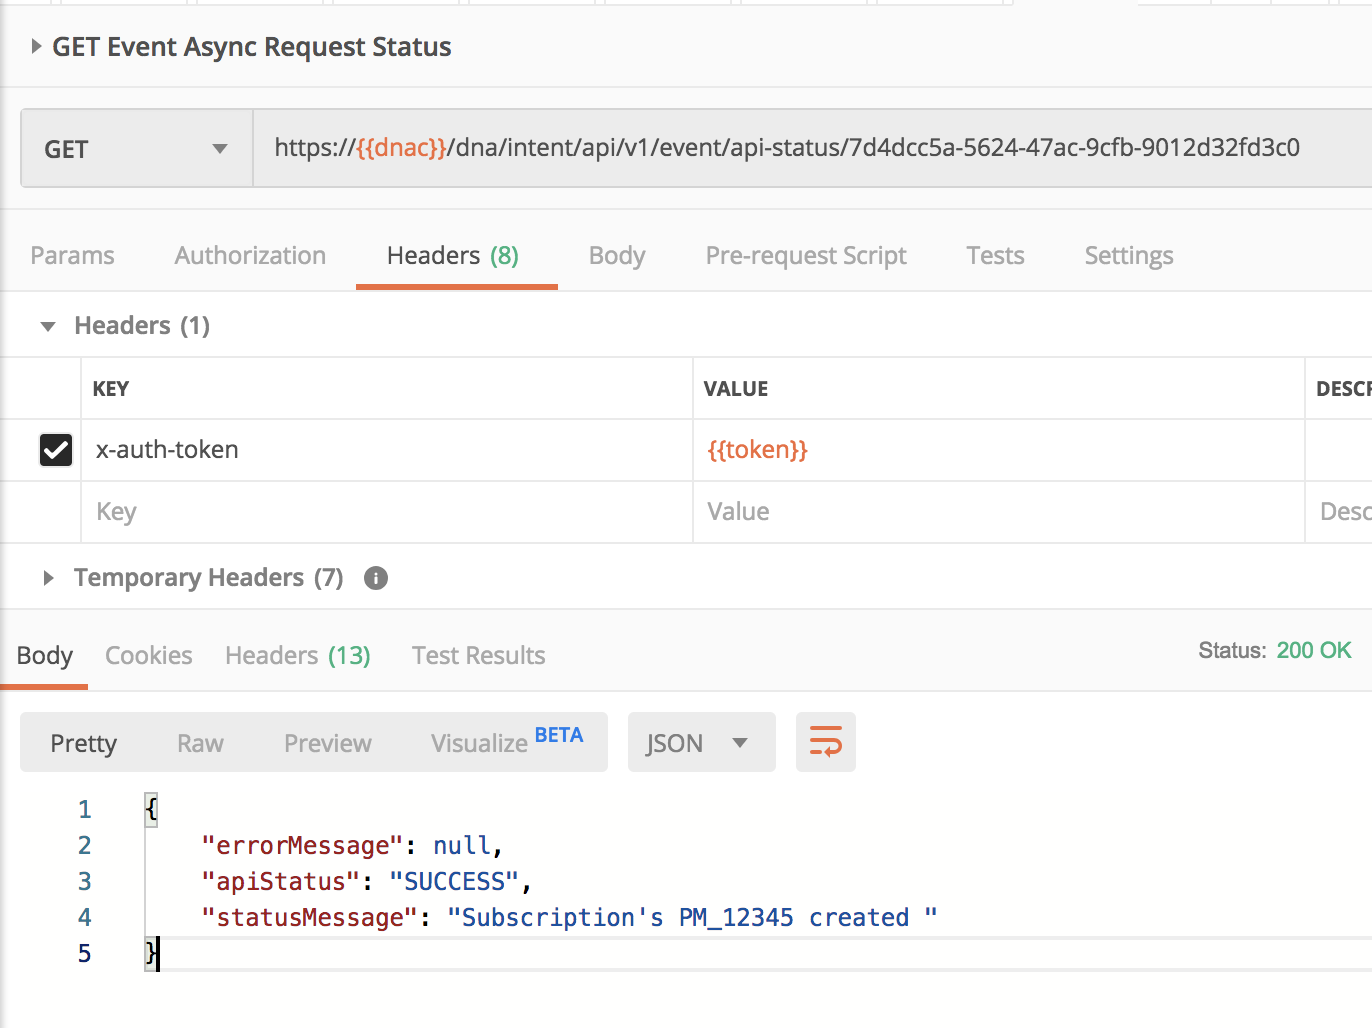View response Cookies
The height and width of the screenshot is (1028, 1372).
point(148,655)
